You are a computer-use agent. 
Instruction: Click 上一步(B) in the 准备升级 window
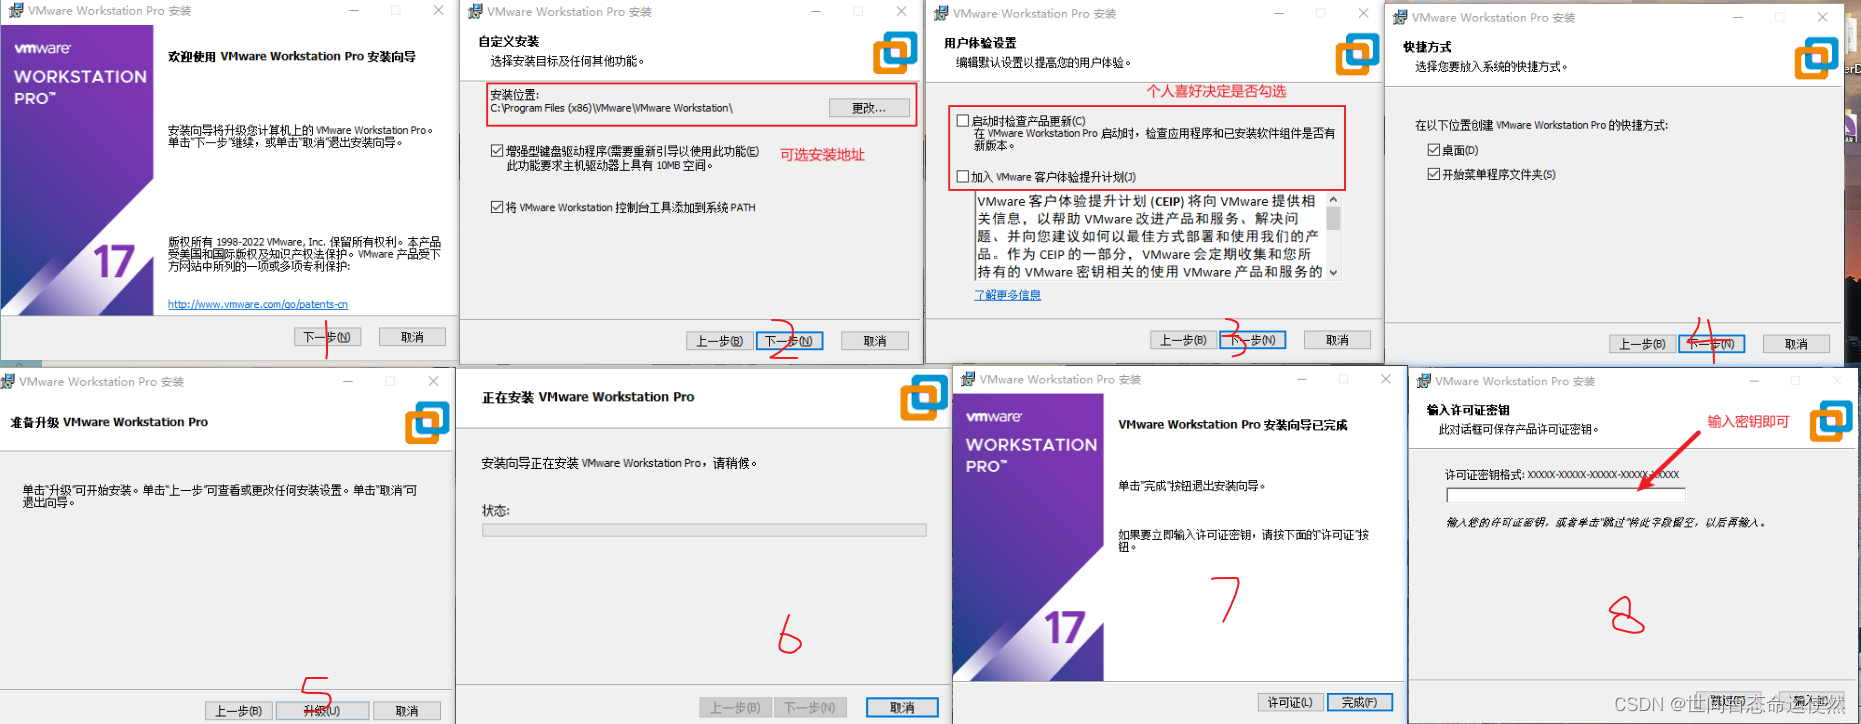(239, 711)
